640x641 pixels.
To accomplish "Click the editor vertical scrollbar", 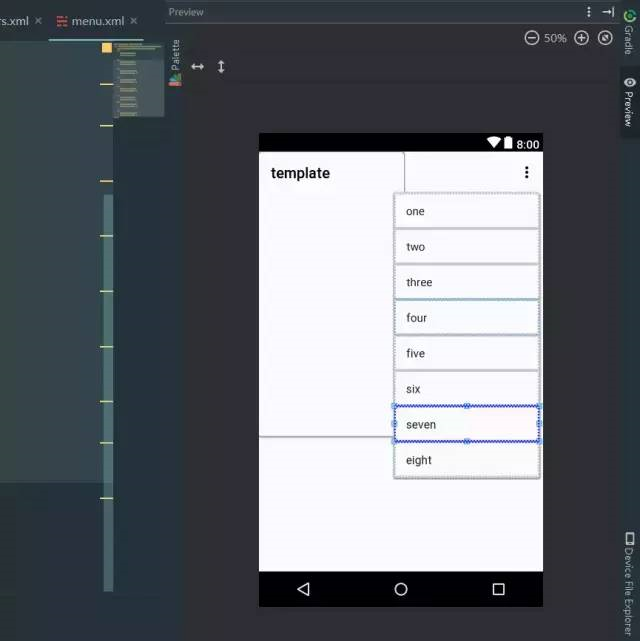I will (108, 392).
